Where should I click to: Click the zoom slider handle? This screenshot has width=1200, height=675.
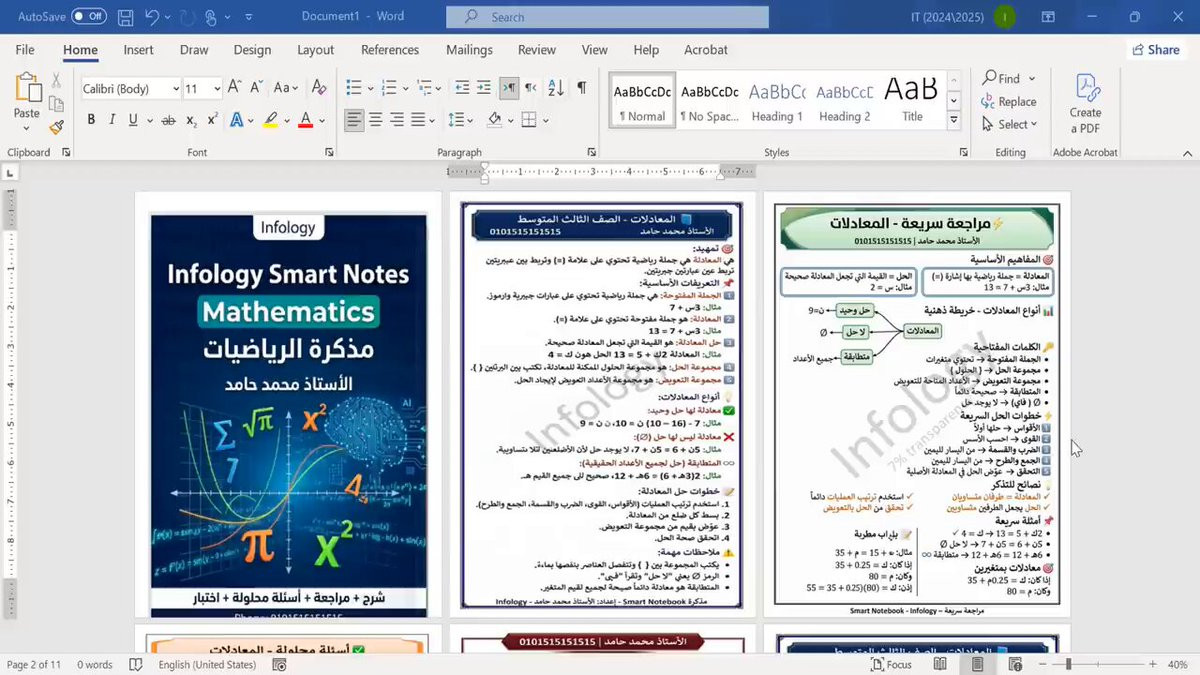pos(1068,664)
